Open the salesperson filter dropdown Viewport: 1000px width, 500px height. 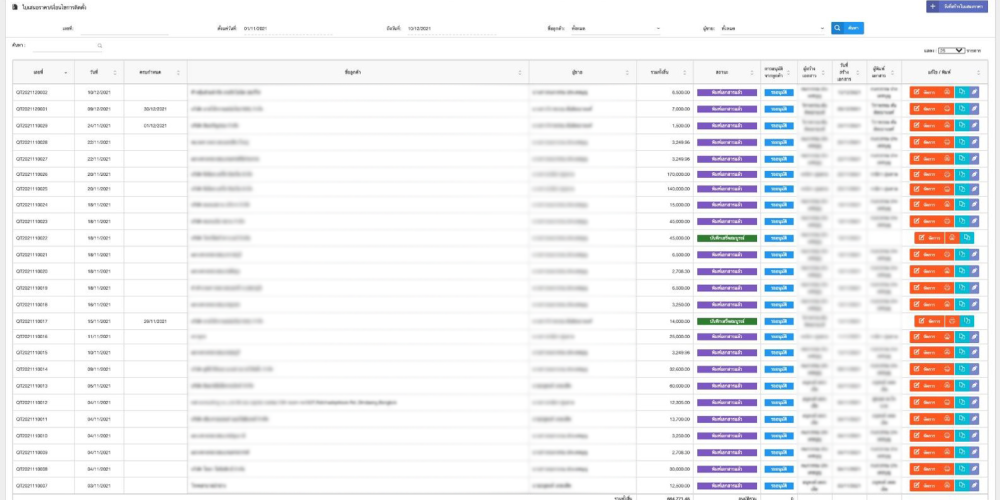pos(773,29)
